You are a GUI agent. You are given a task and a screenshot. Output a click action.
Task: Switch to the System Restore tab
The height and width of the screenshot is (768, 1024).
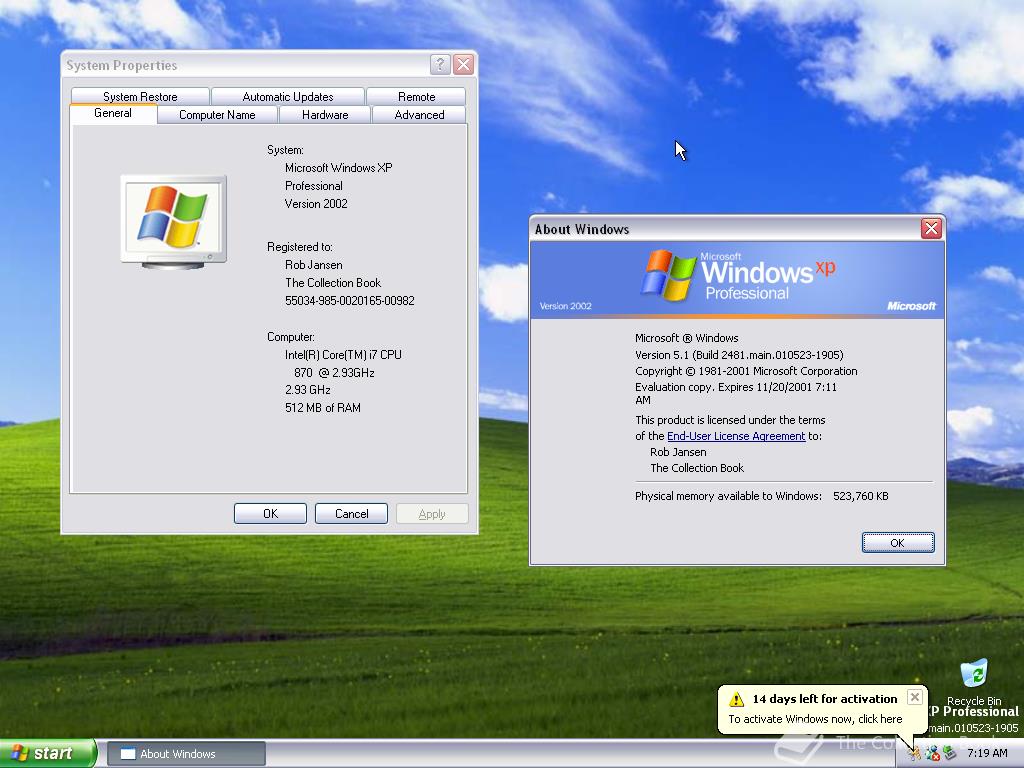(x=140, y=97)
